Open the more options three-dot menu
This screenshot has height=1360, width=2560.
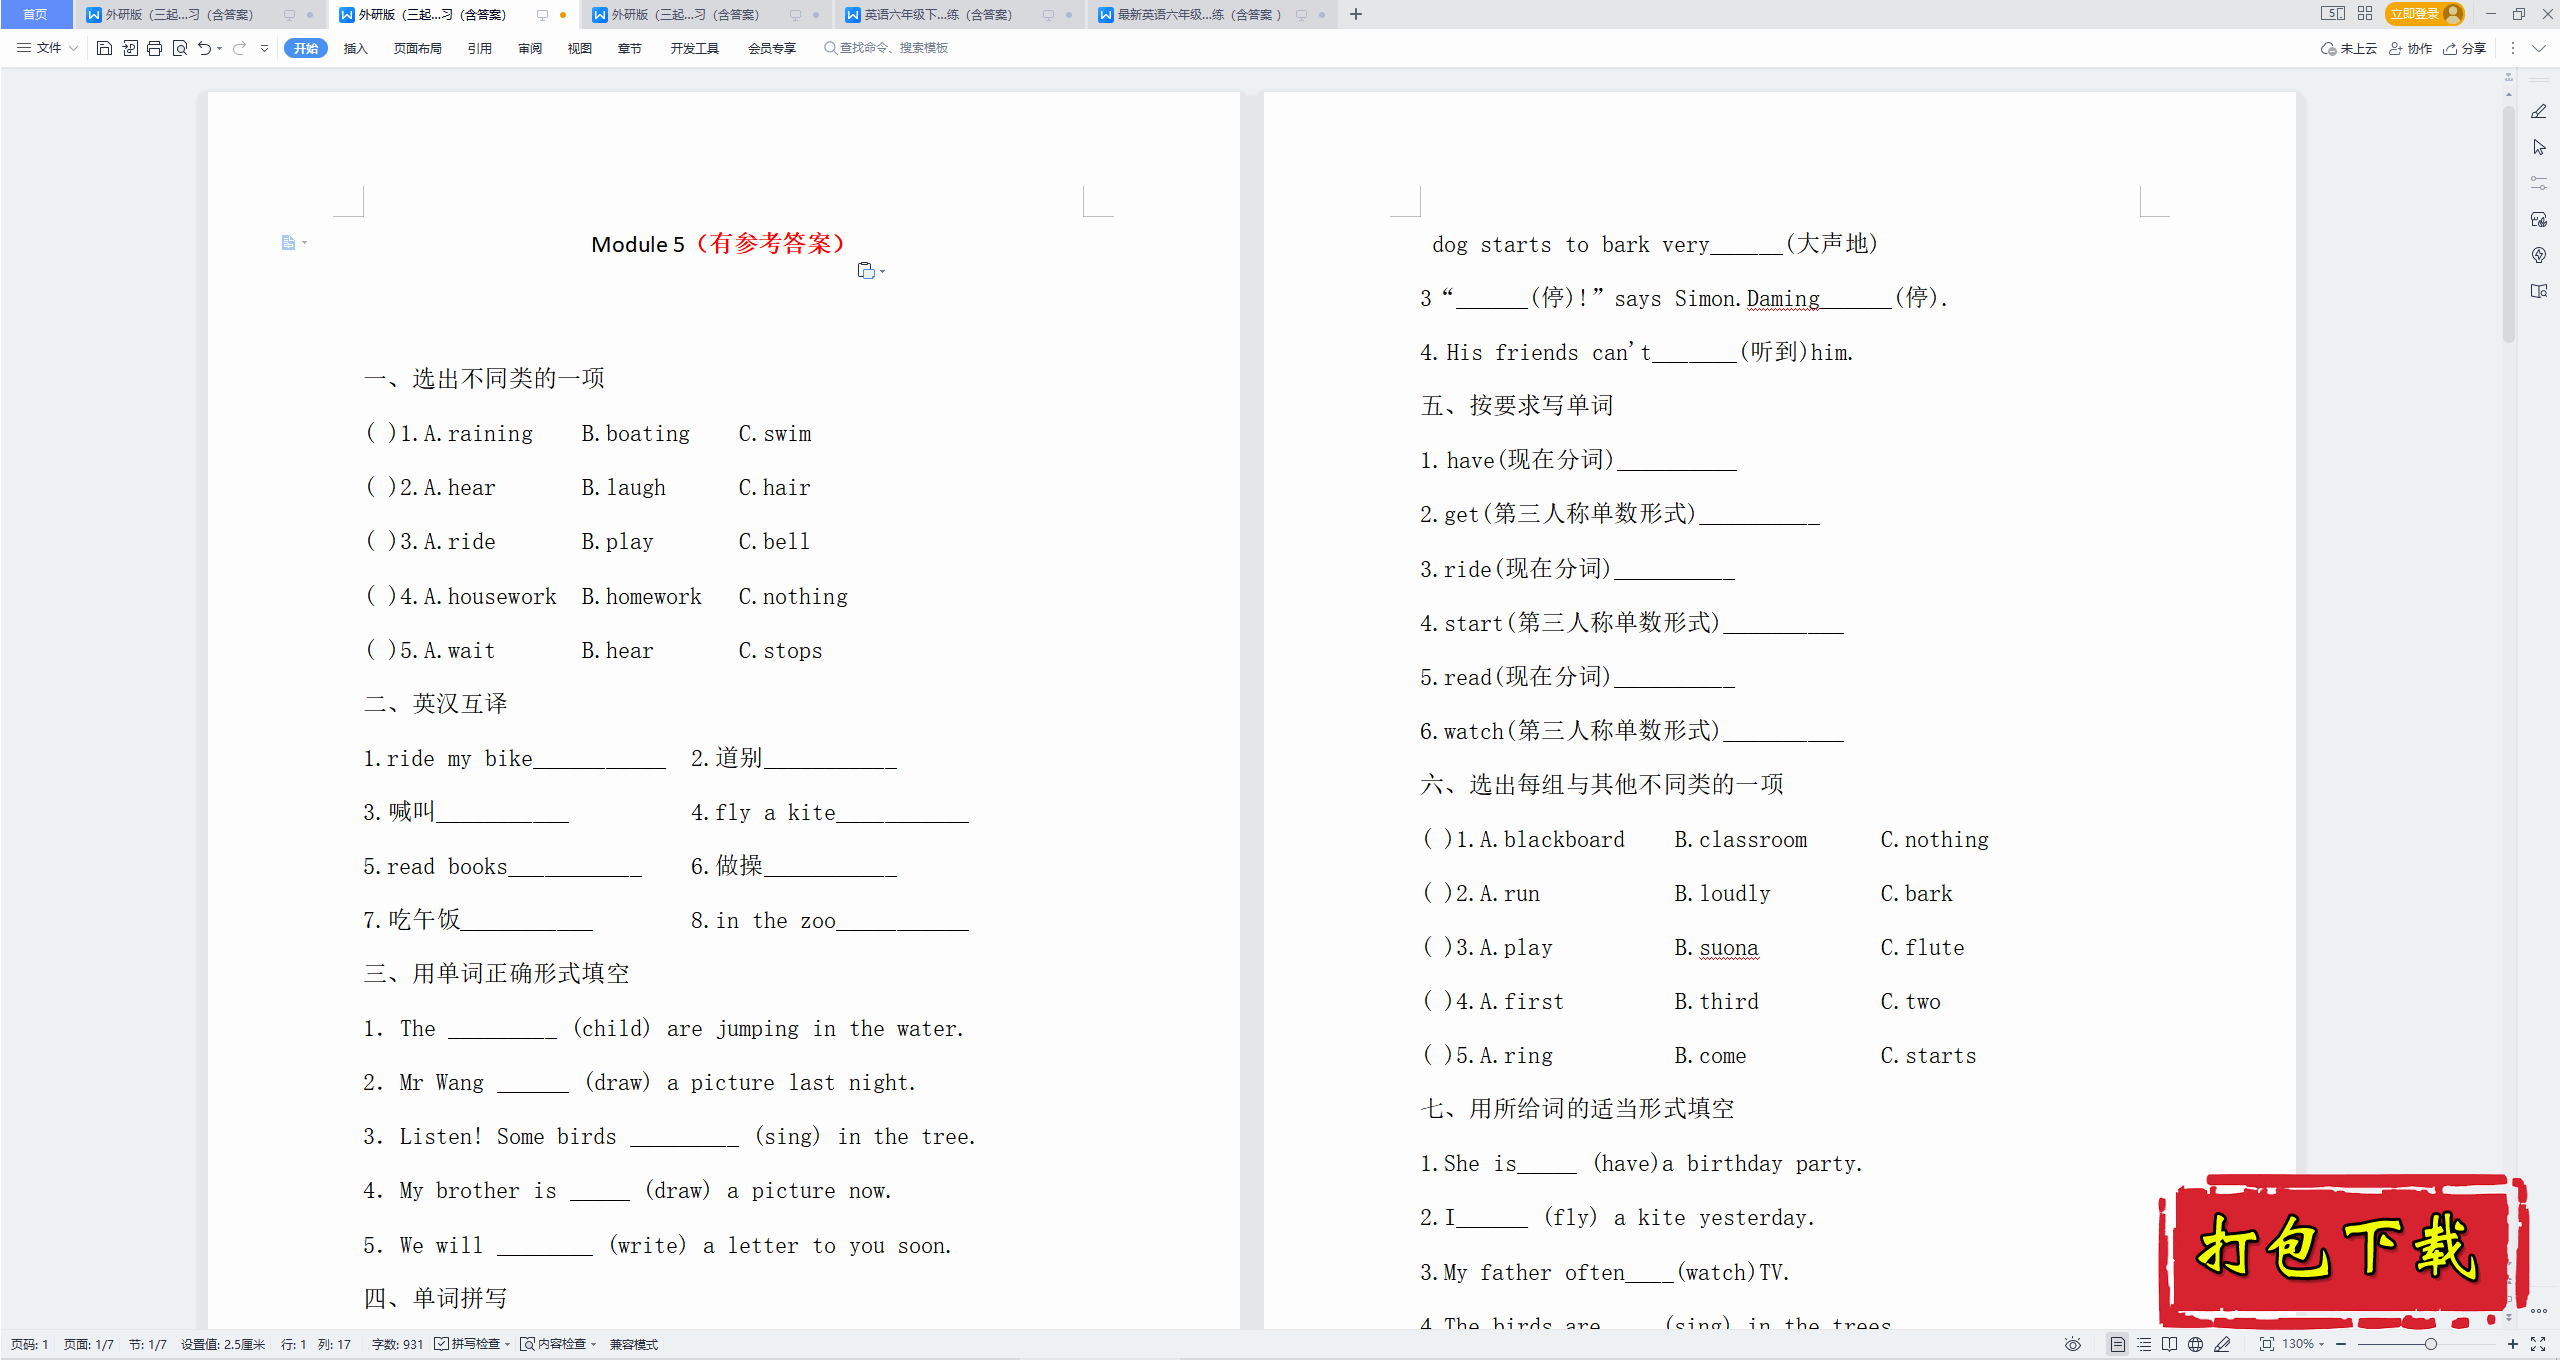(2512, 48)
